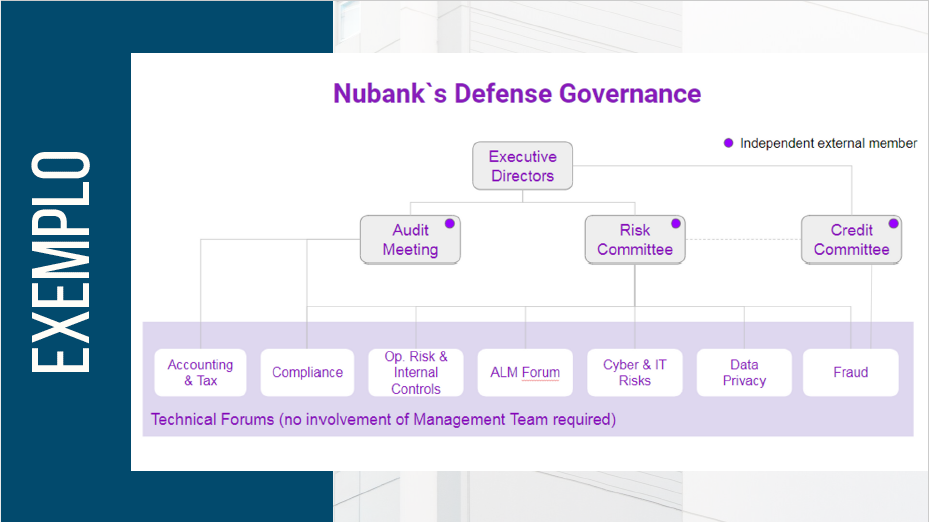Click the Technical Forums caption text
The height and width of the screenshot is (522, 929).
pos(383,419)
